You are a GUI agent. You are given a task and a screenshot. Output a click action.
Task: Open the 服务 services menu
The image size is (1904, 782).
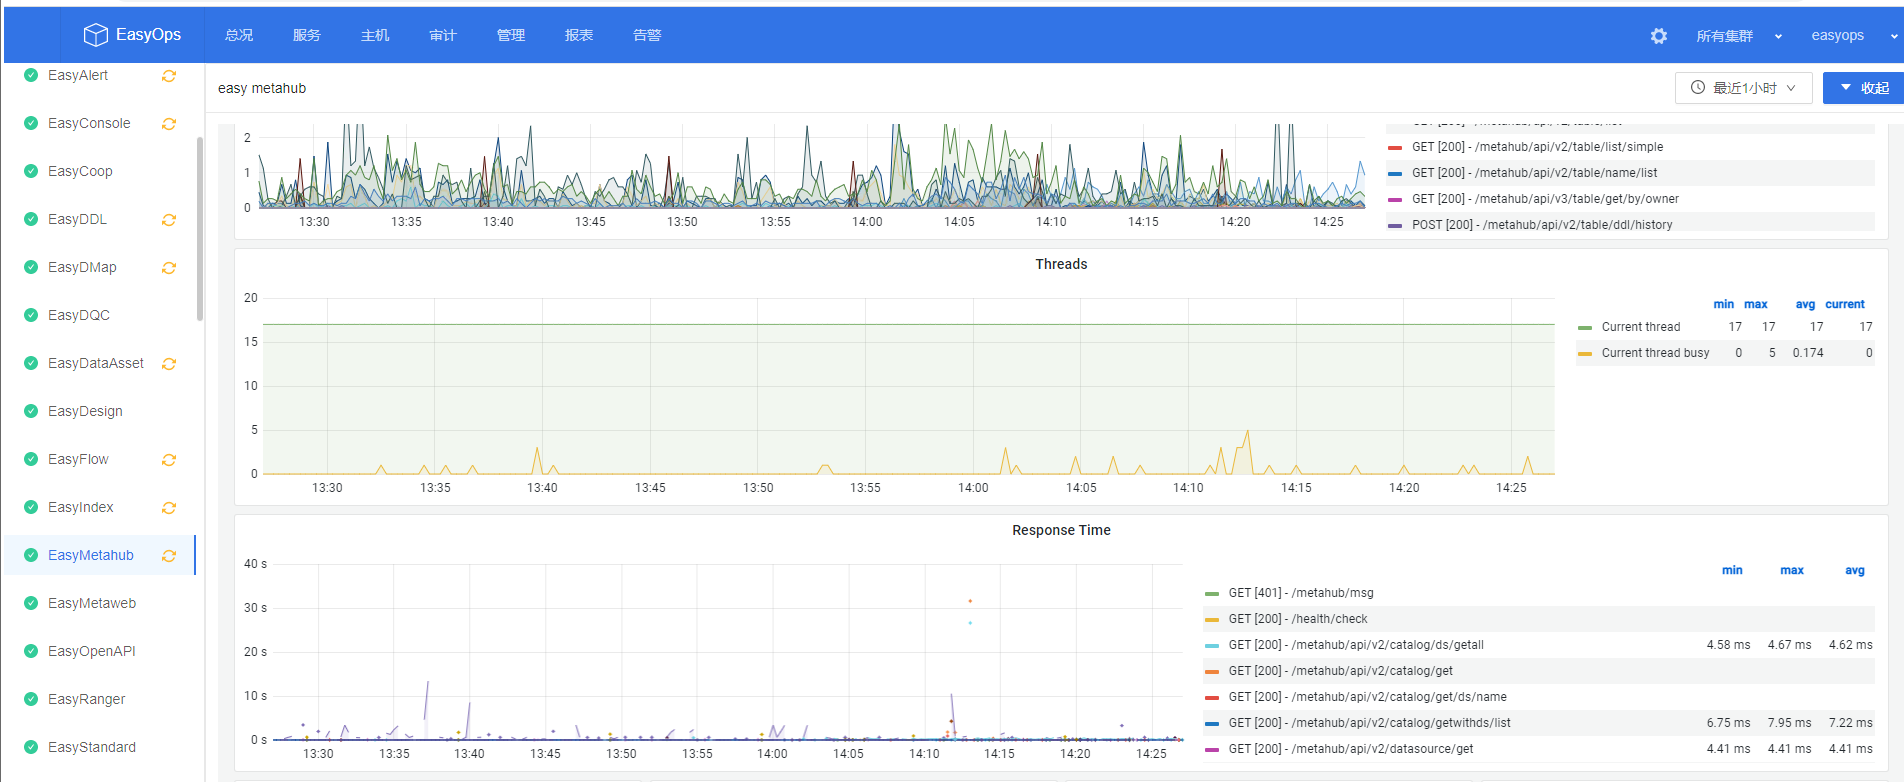point(307,35)
